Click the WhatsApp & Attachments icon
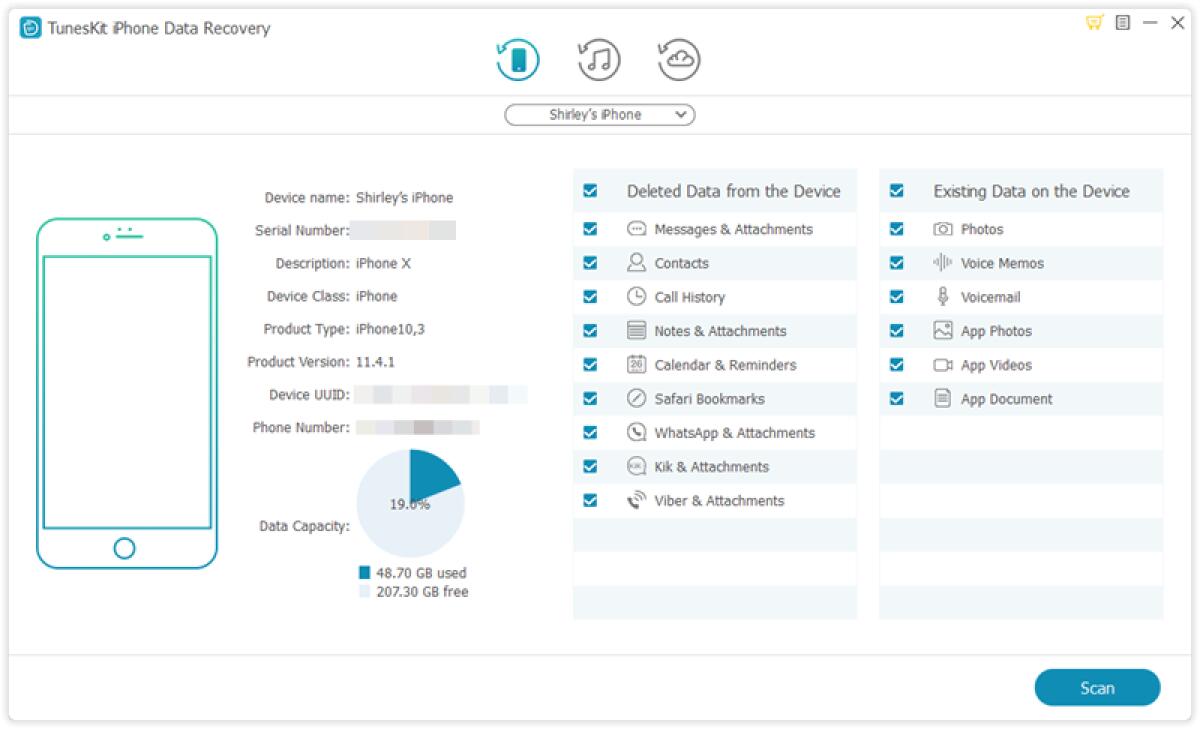 (636, 433)
